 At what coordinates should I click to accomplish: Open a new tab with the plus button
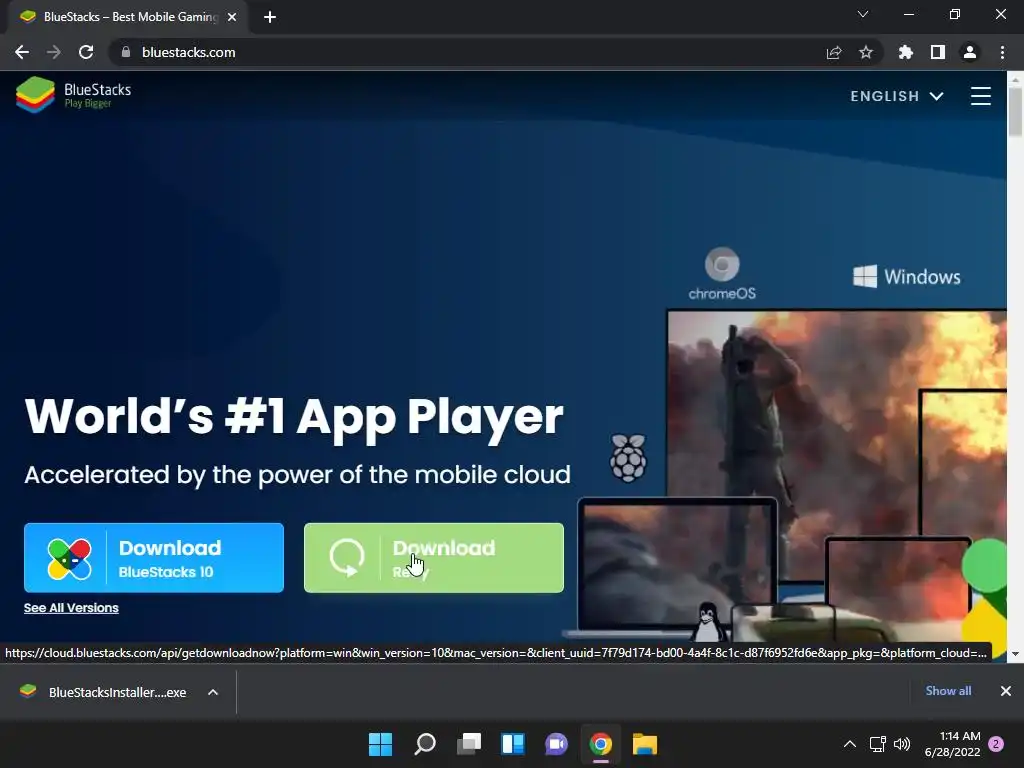[270, 17]
